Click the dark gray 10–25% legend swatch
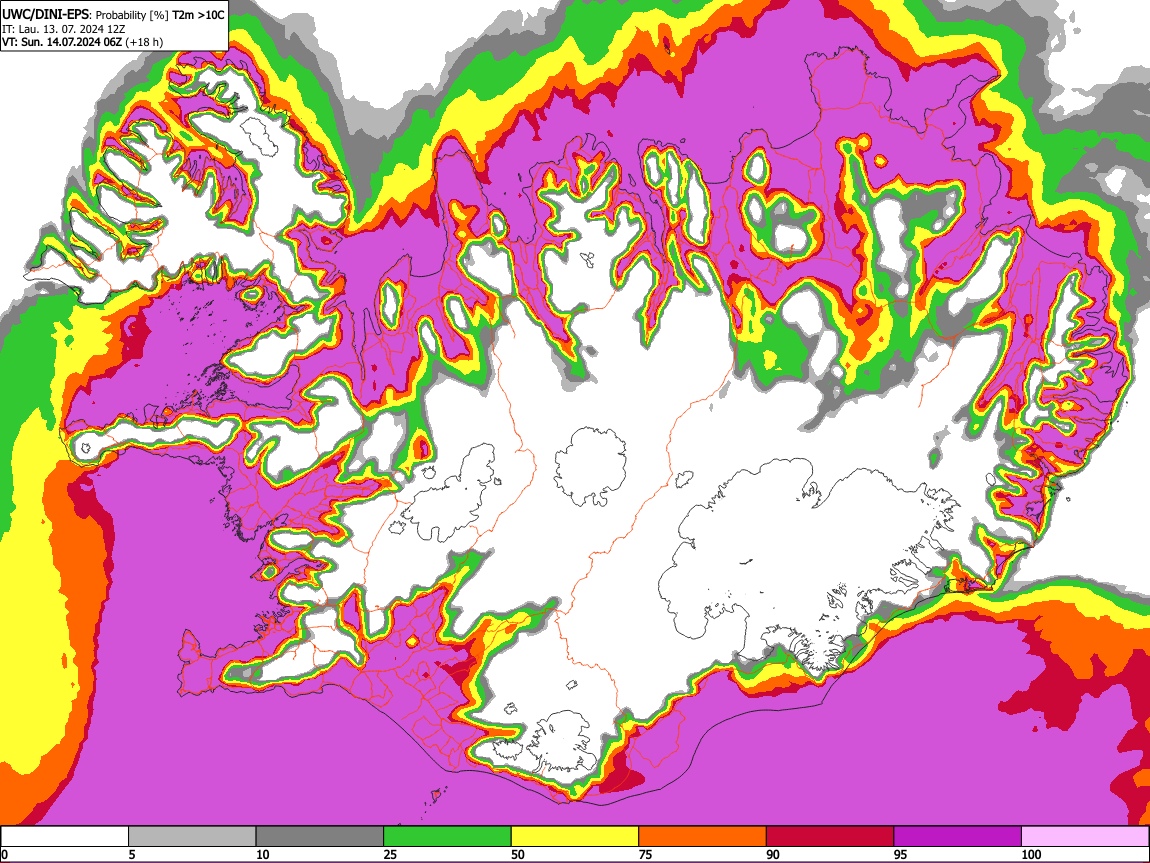The width and height of the screenshot is (1150, 863). pos(320,837)
